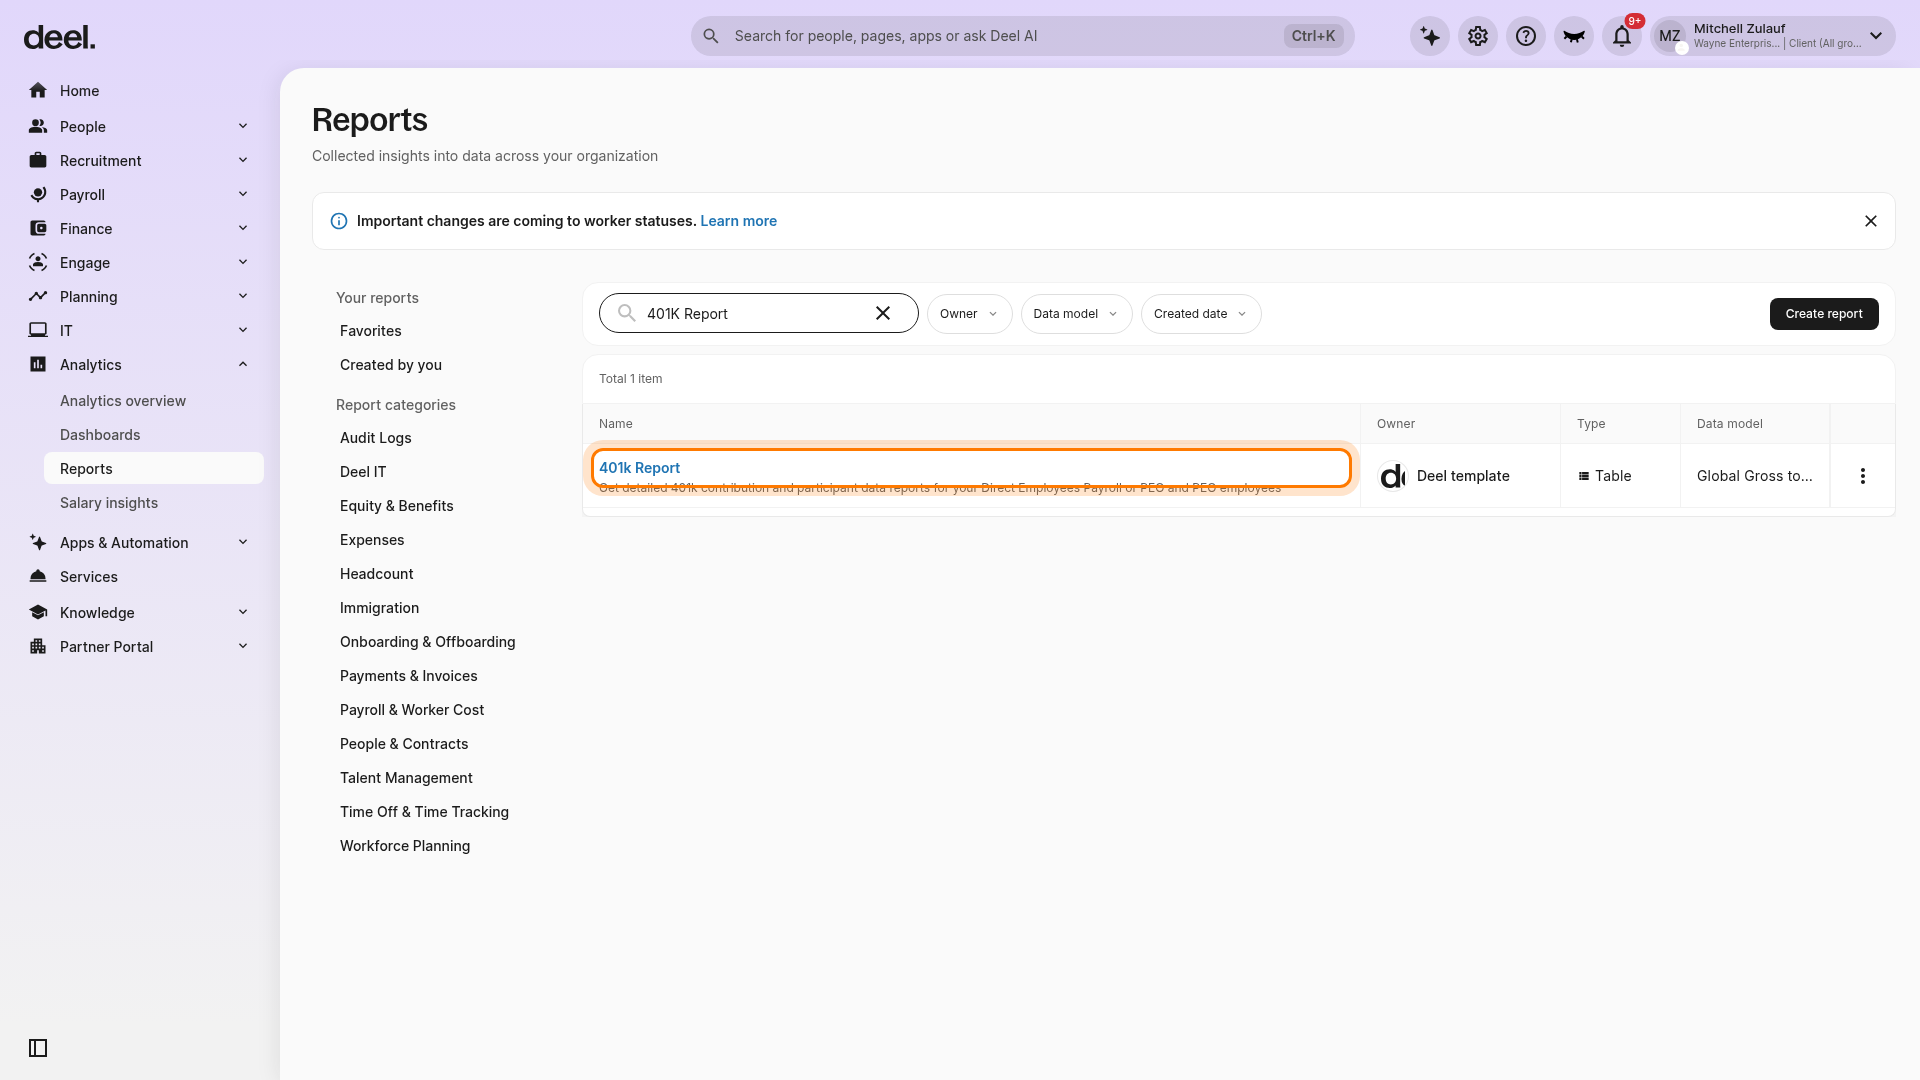Select the Headcount category
This screenshot has height=1080, width=1920.
[377, 574]
